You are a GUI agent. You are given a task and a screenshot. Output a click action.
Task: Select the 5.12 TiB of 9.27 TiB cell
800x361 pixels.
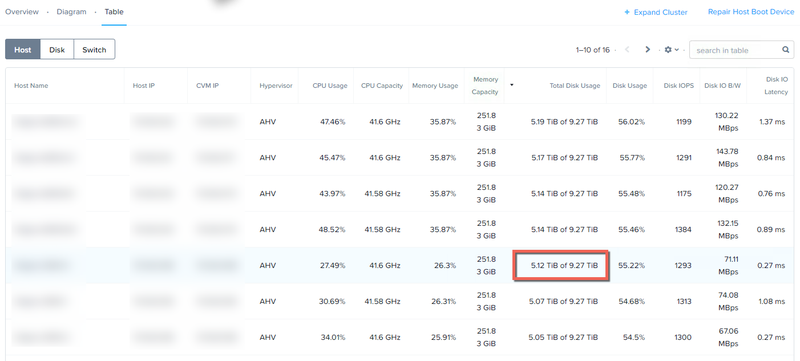[x=564, y=265]
